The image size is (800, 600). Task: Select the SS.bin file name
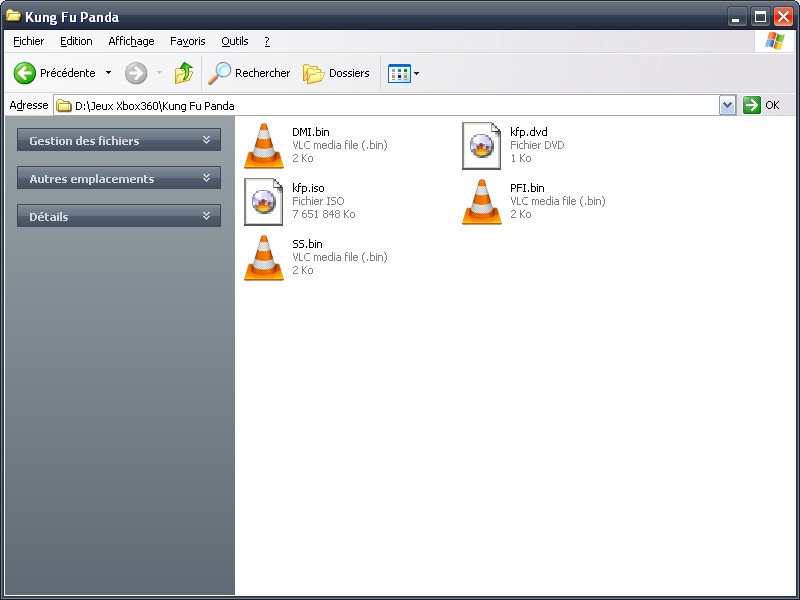(307, 244)
